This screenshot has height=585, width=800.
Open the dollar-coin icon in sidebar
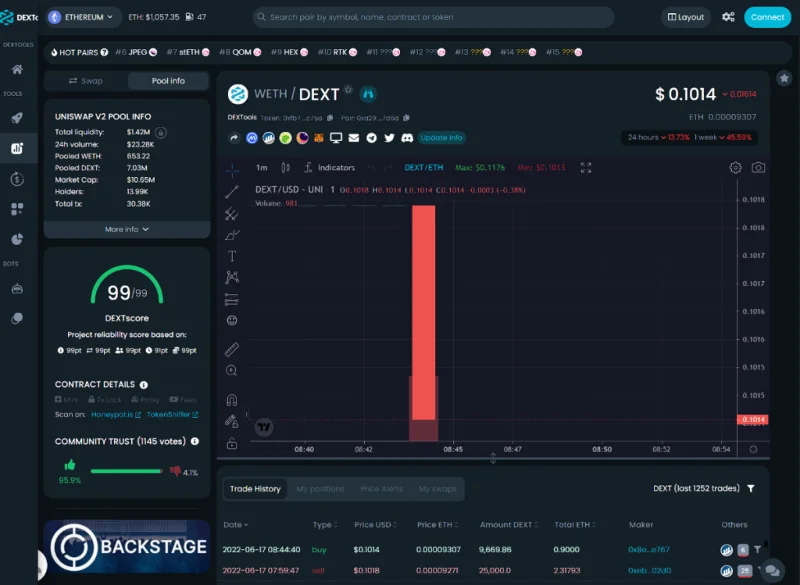point(17,179)
